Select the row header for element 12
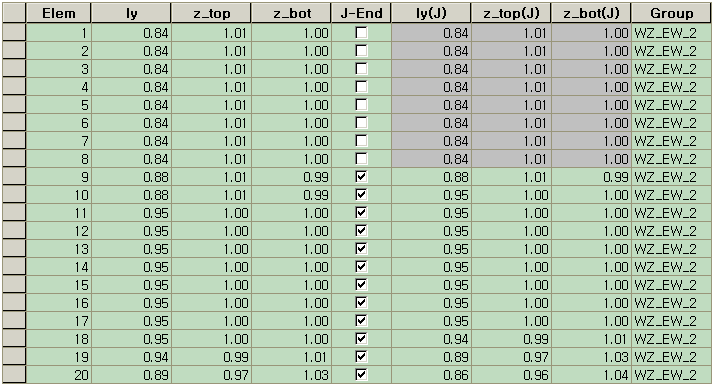The height and width of the screenshot is (386, 714). click(14, 231)
